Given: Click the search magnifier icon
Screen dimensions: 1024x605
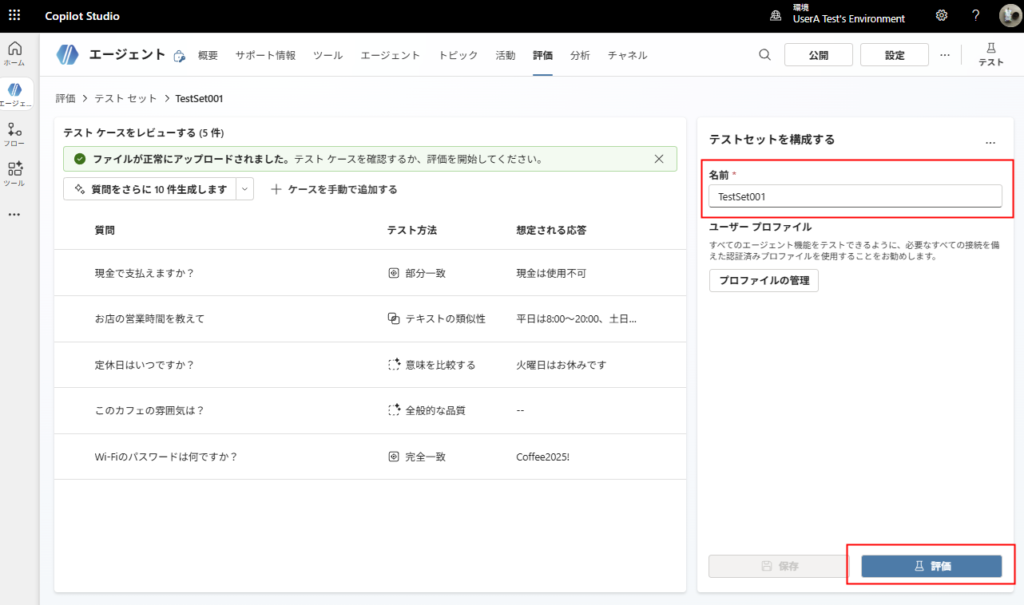Looking at the screenshot, I should point(765,55).
